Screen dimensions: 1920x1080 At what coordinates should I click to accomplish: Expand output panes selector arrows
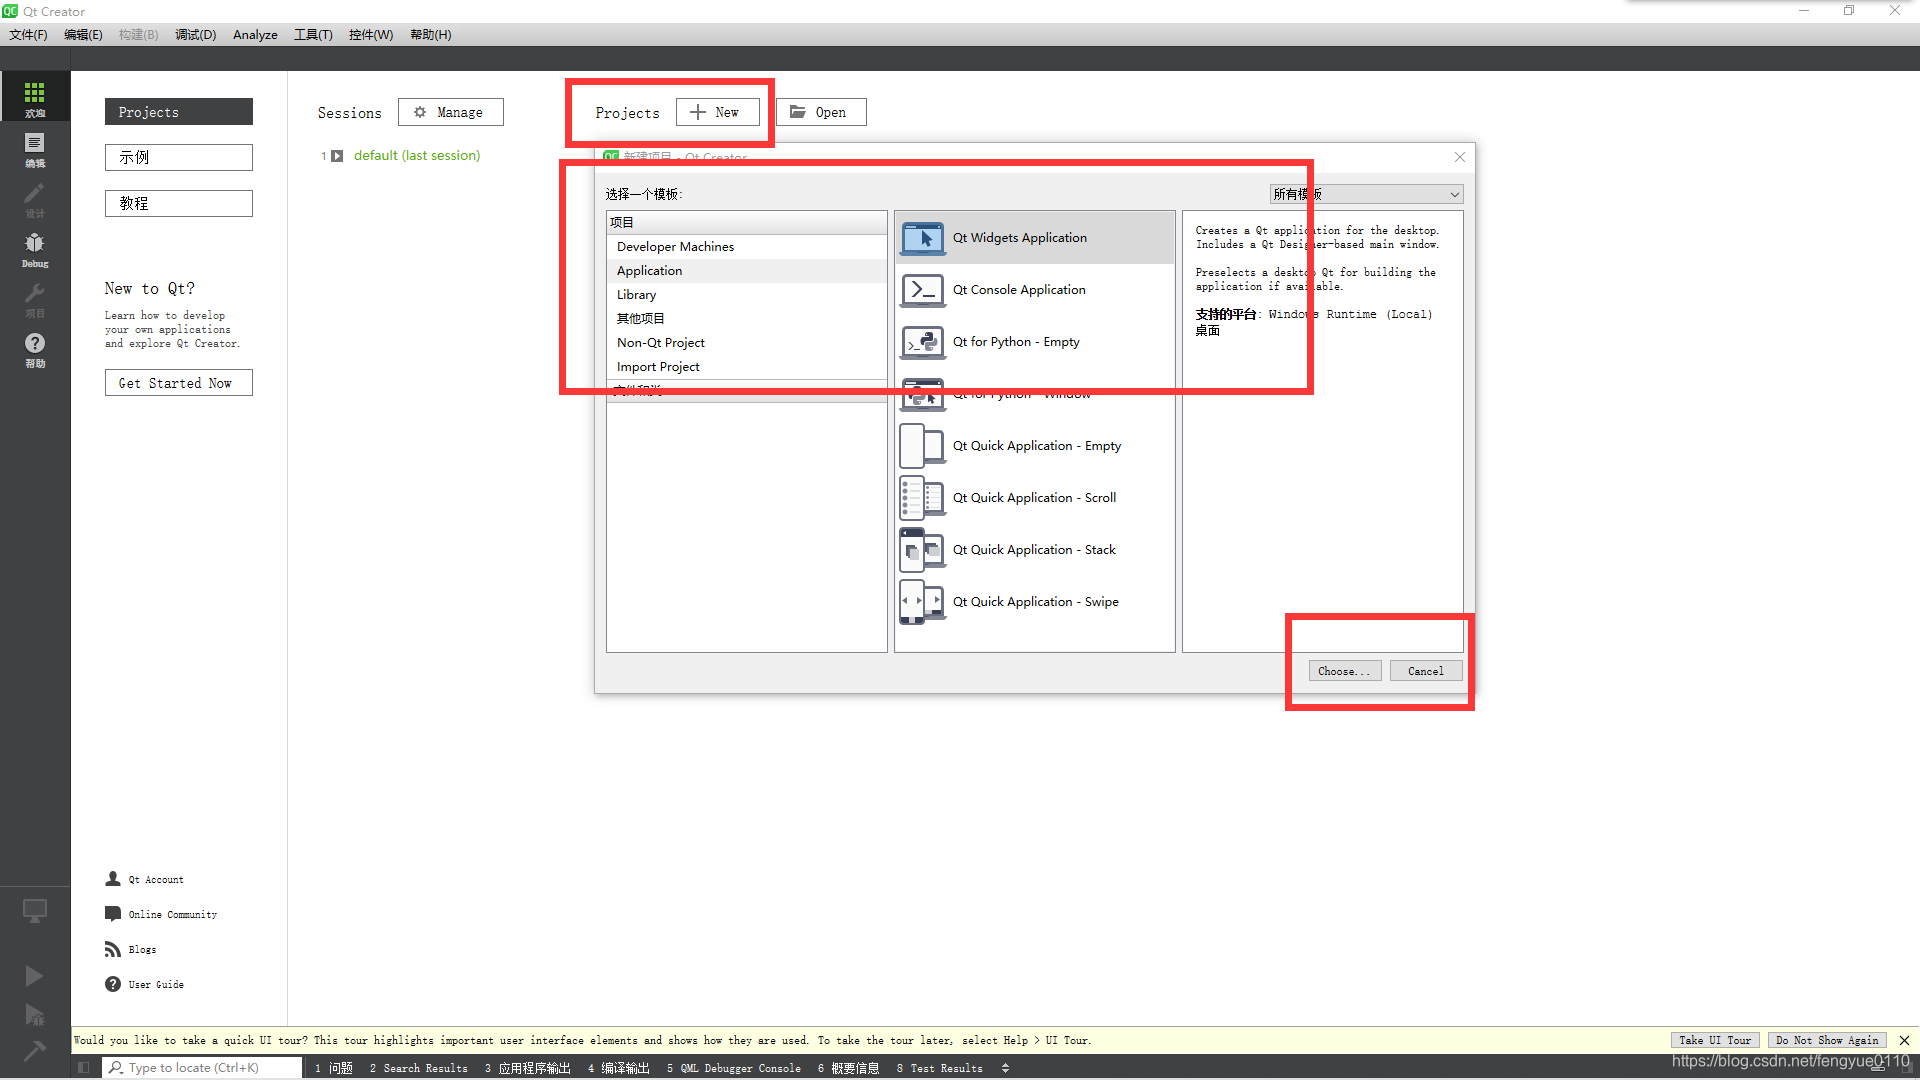click(x=1005, y=1068)
